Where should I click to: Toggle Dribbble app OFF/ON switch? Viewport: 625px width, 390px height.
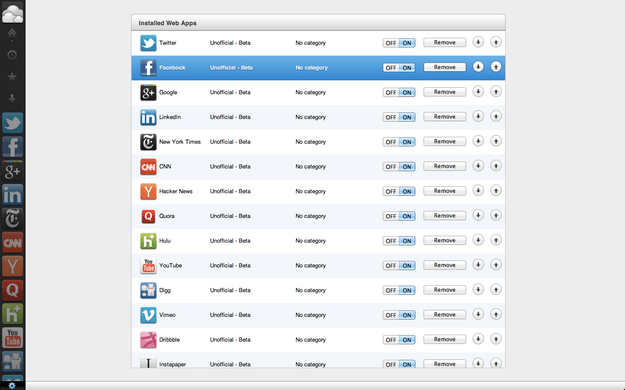399,339
